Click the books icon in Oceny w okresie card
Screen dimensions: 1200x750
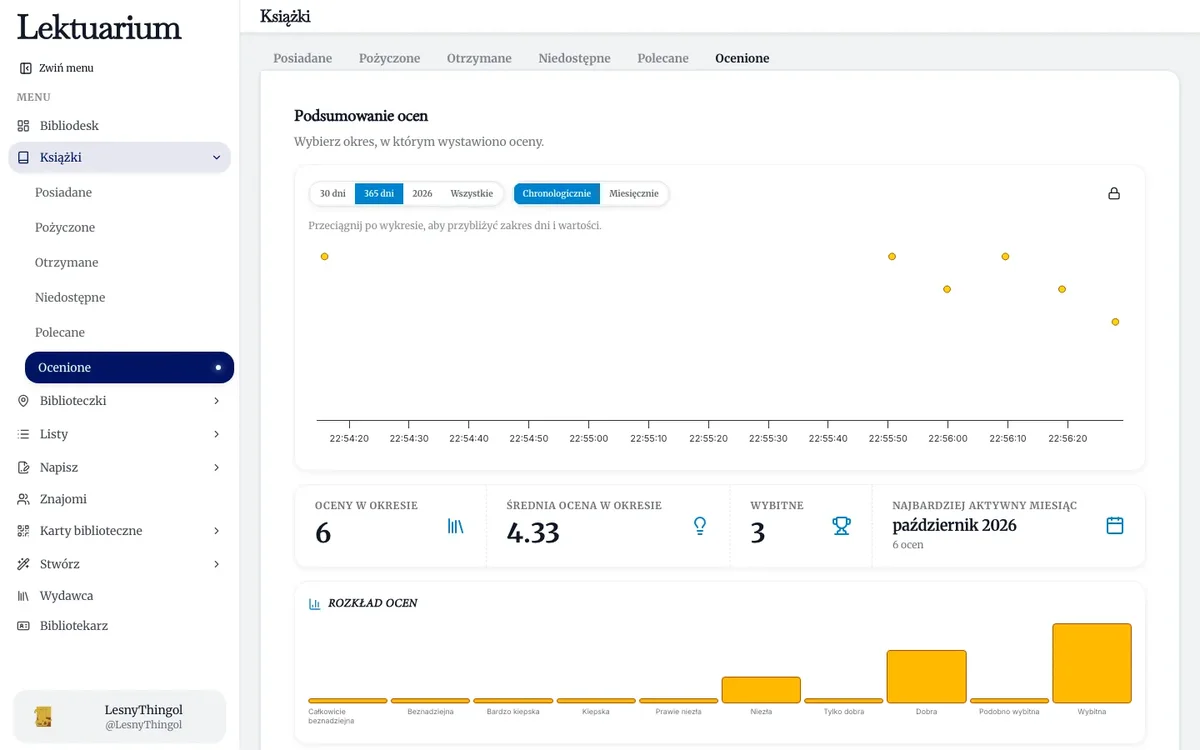point(456,526)
